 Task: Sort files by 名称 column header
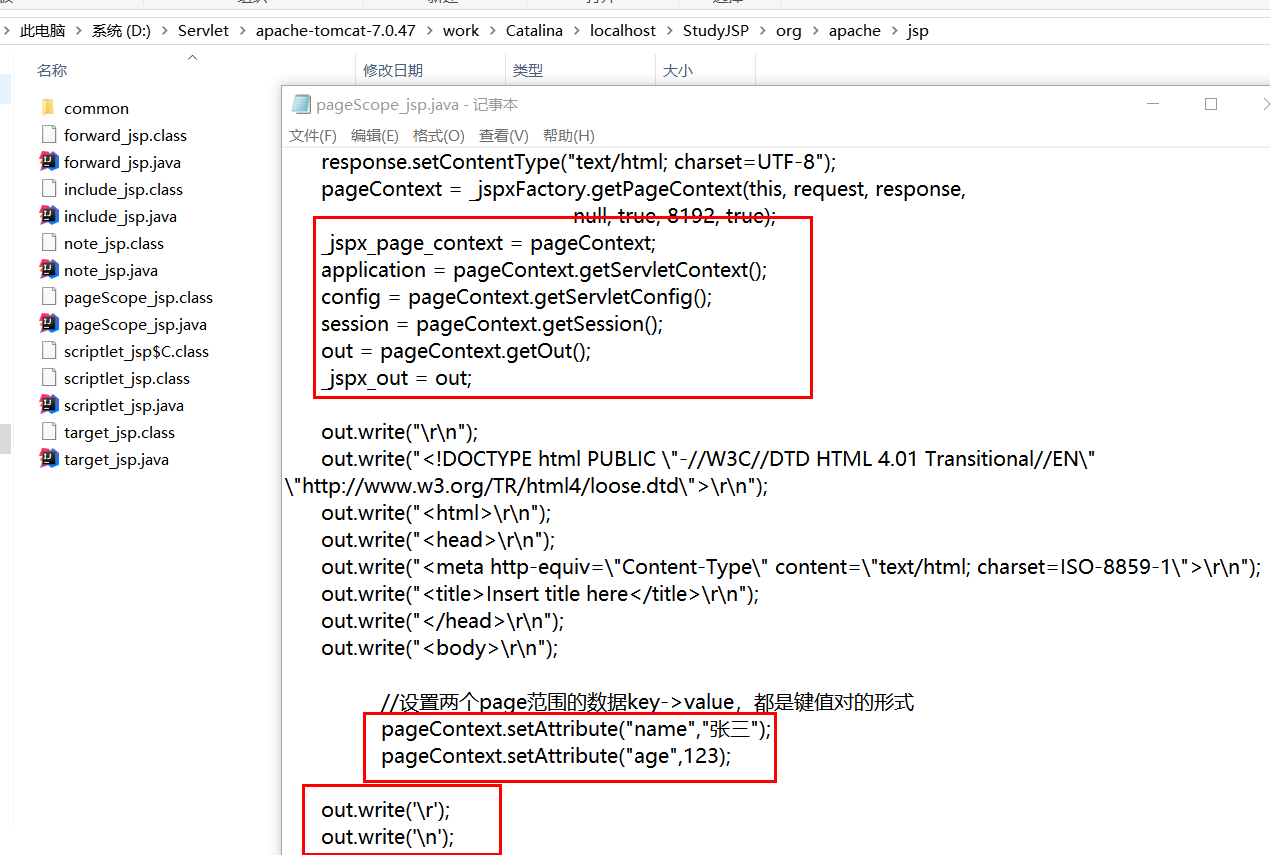coord(52,71)
